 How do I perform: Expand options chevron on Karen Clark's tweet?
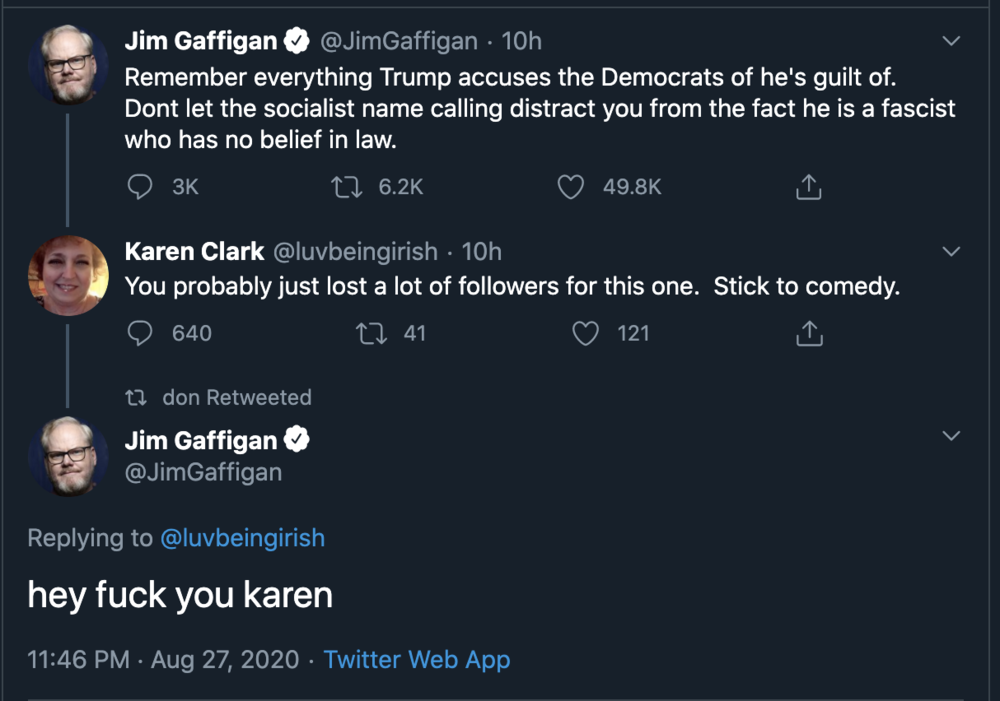point(951,250)
